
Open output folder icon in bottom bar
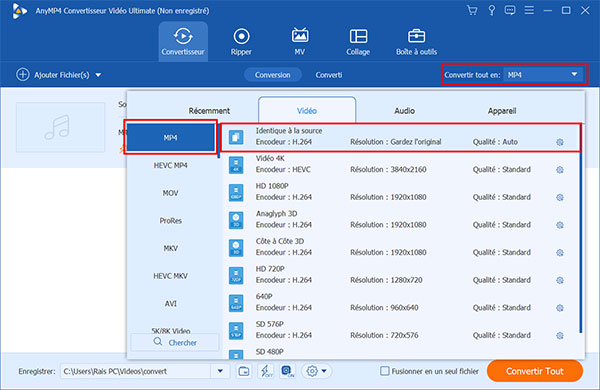pos(244,371)
